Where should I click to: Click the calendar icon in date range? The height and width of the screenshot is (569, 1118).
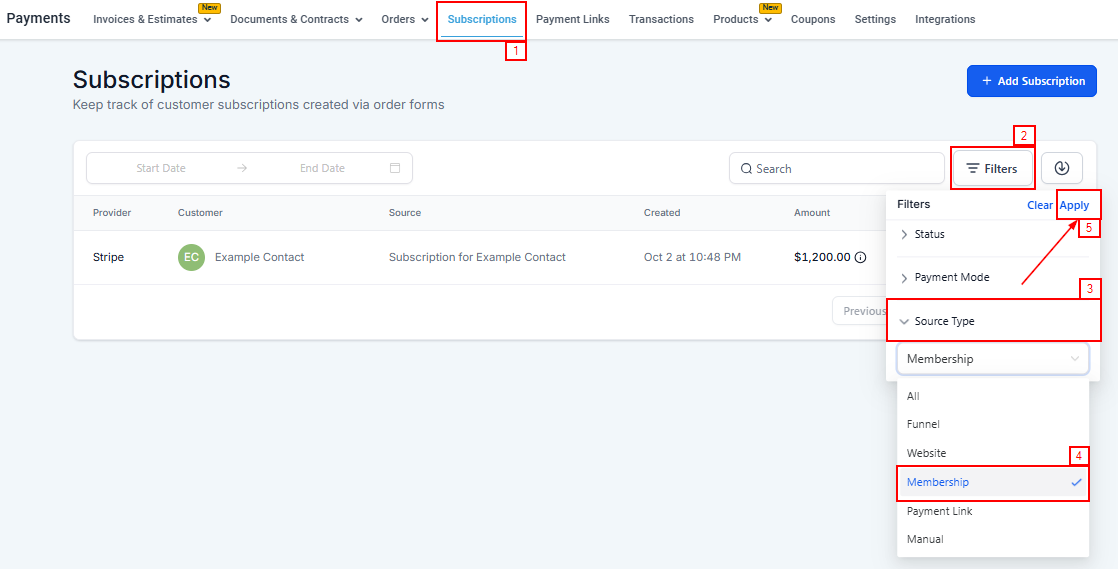(x=395, y=168)
